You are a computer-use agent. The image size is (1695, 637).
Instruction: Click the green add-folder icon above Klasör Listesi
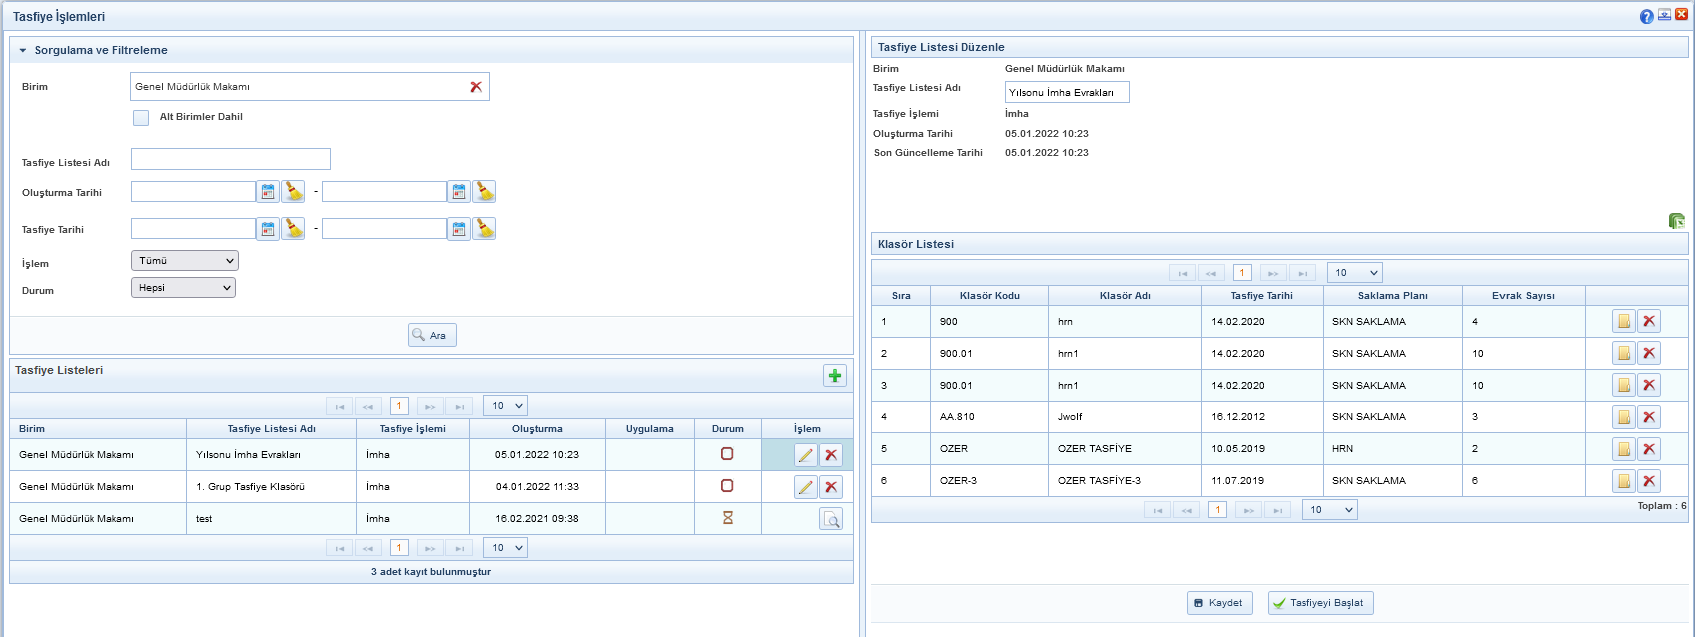[1677, 221]
